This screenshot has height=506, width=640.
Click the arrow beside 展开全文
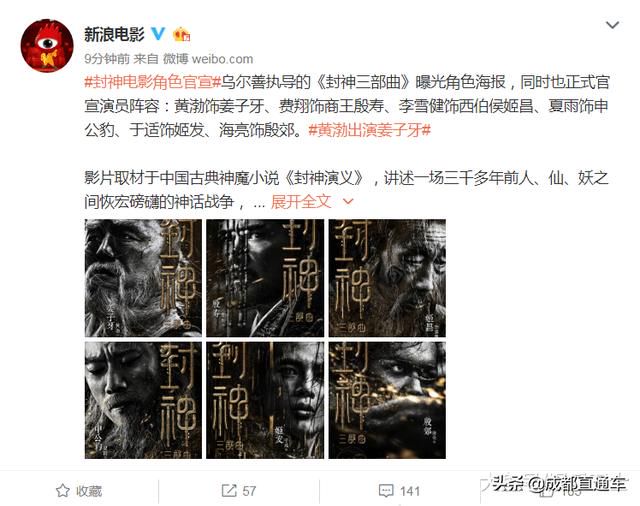pos(348,201)
